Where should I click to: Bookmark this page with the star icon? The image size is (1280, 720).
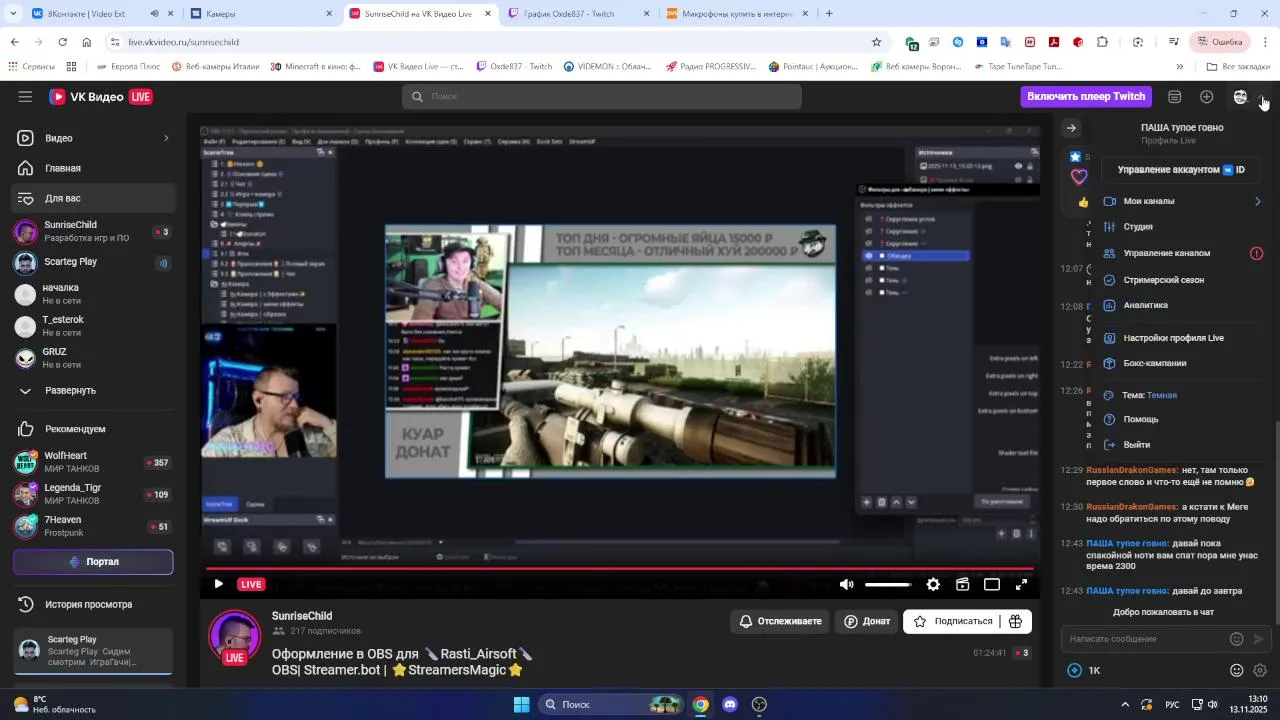coord(877,42)
